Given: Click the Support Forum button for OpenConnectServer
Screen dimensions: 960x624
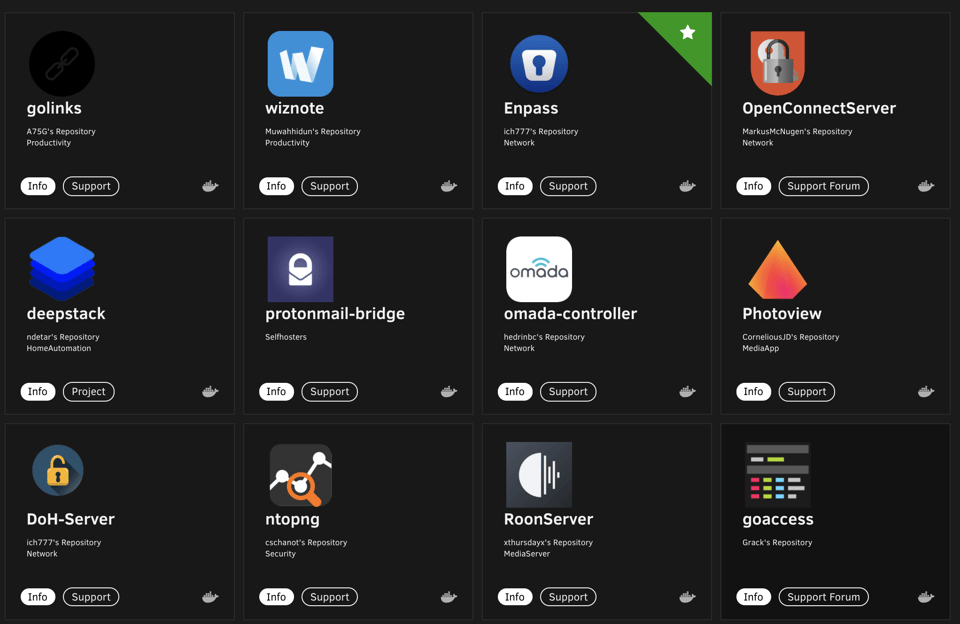Looking at the screenshot, I should (823, 186).
